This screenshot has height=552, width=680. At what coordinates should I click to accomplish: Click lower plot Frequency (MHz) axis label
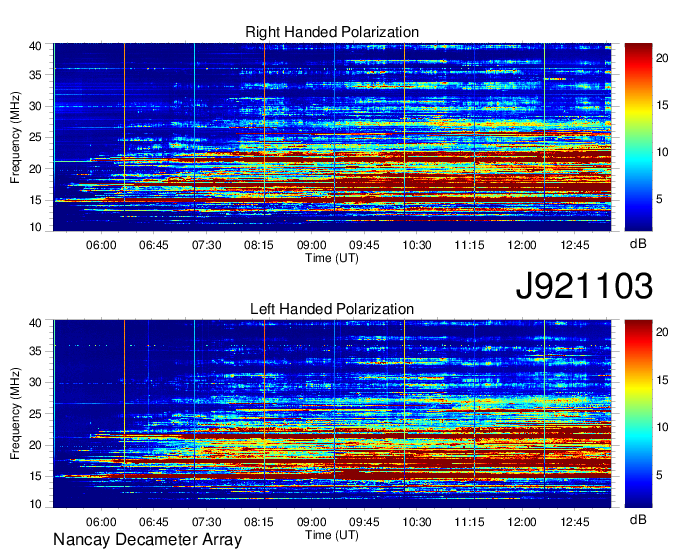(x=15, y=414)
